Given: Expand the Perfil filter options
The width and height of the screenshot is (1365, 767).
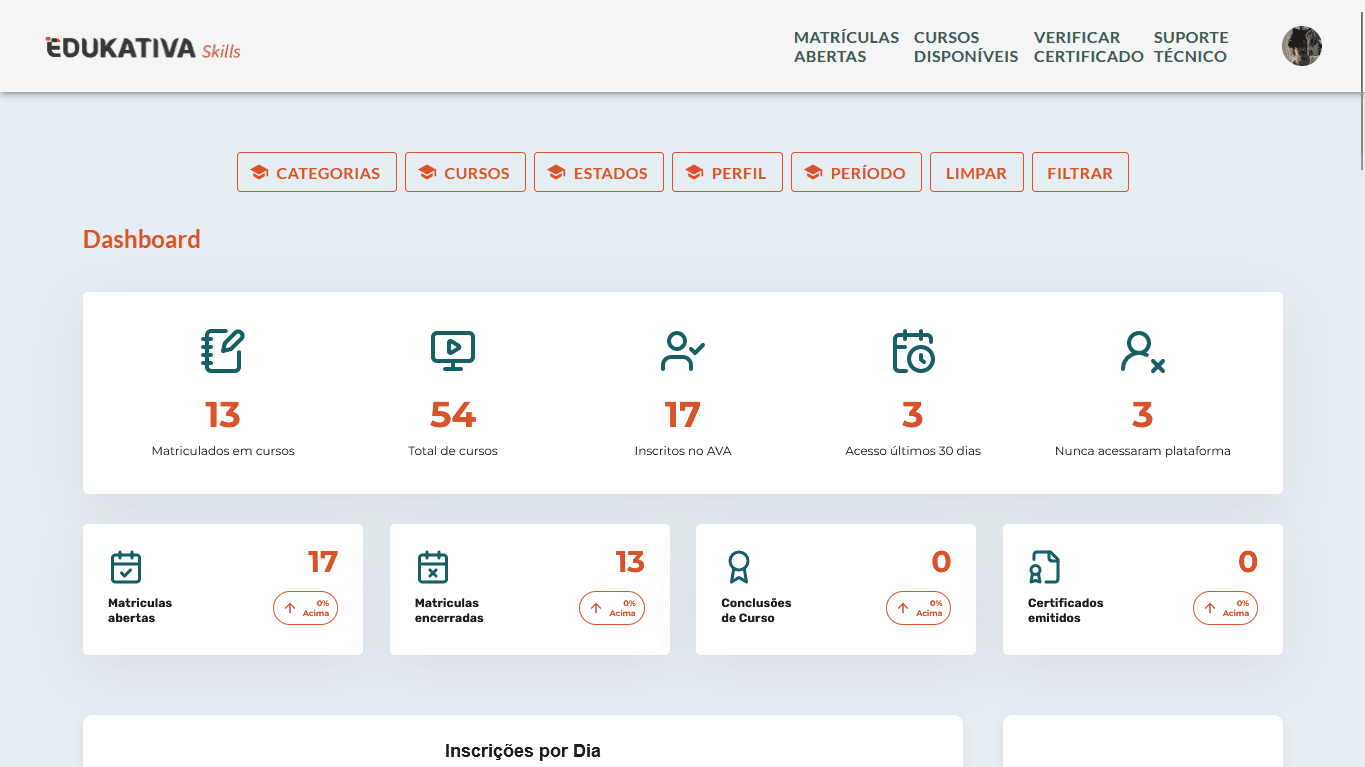Looking at the screenshot, I should tap(727, 172).
